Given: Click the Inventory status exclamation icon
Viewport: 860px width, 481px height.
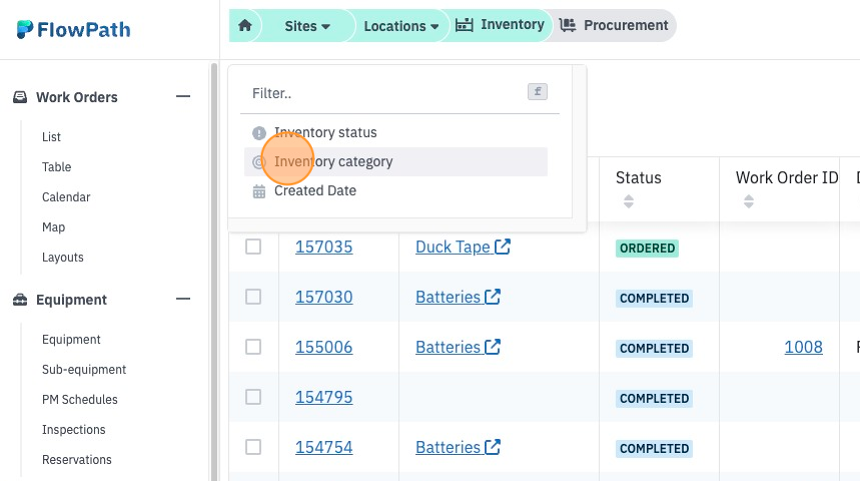Looking at the screenshot, I should pyautogui.click(x=259, y=133).
